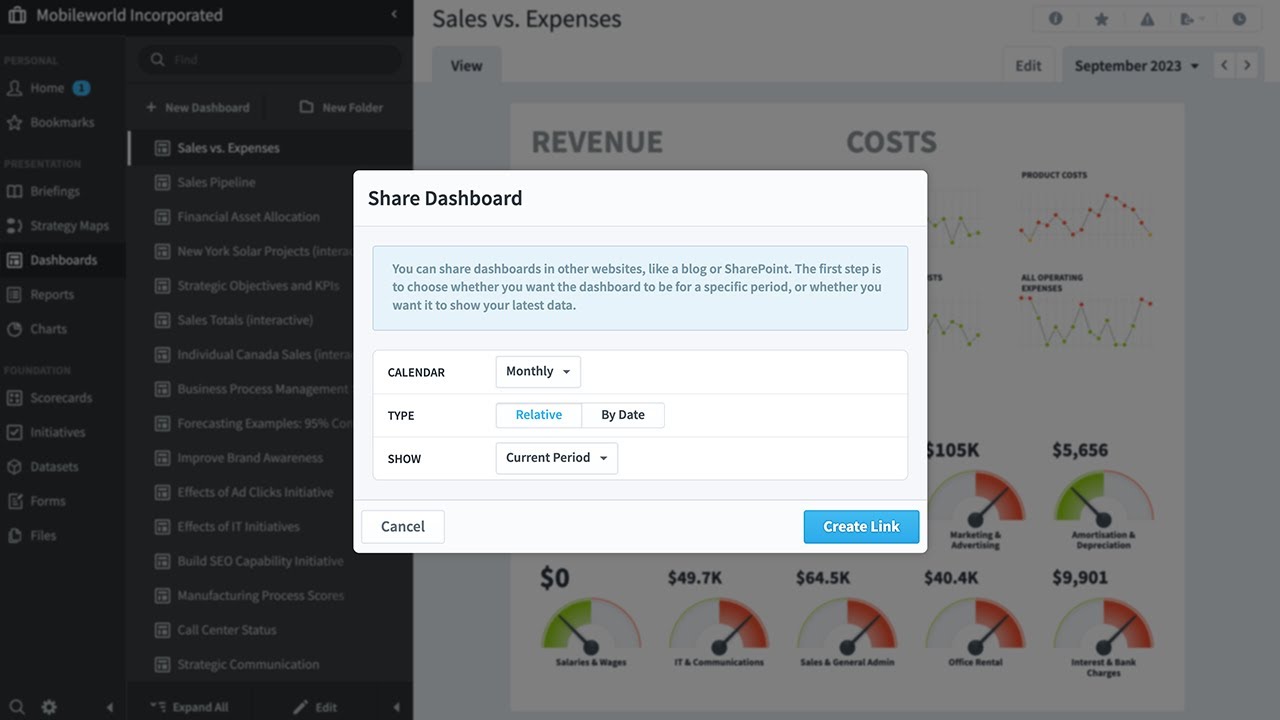Image resolution: width=1280 pixels, height=720 pixels.
Task: Go to the next period arrow
Action: [1246, 65]
